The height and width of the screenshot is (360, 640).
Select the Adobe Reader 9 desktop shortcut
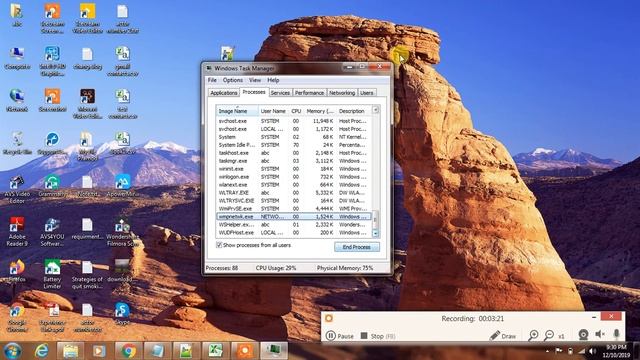click(x=17, y=232)
